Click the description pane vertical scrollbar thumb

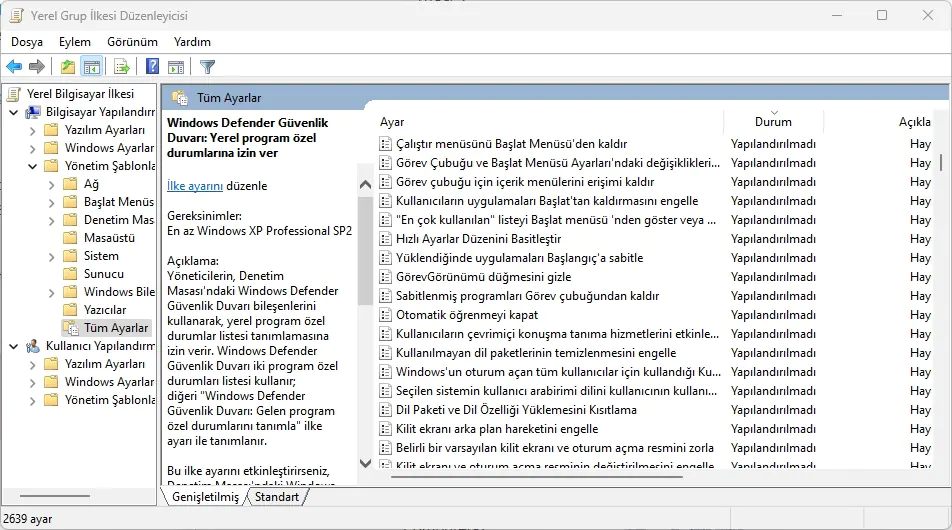point(365,250)
